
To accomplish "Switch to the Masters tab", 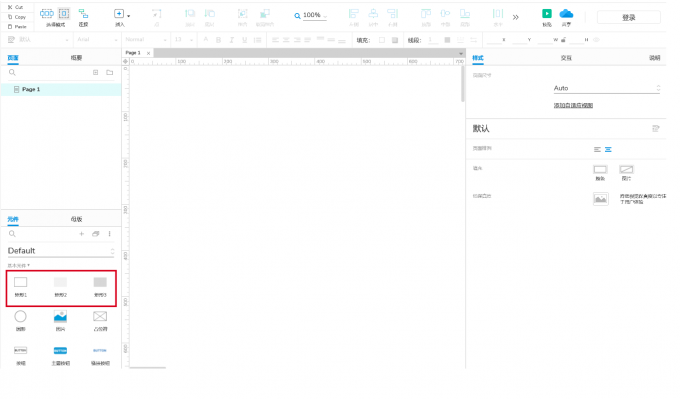I will (76, 219).
